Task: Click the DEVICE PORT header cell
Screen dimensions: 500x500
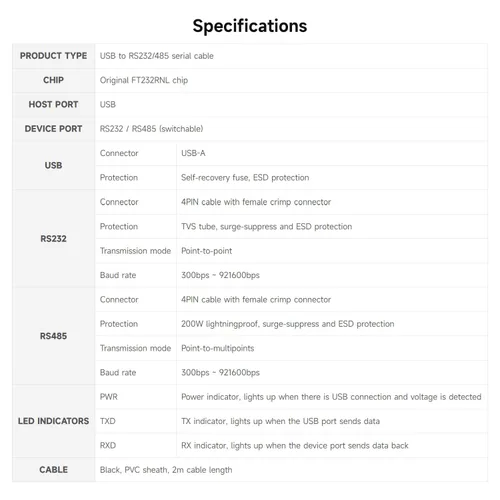Action: (53, 129)
